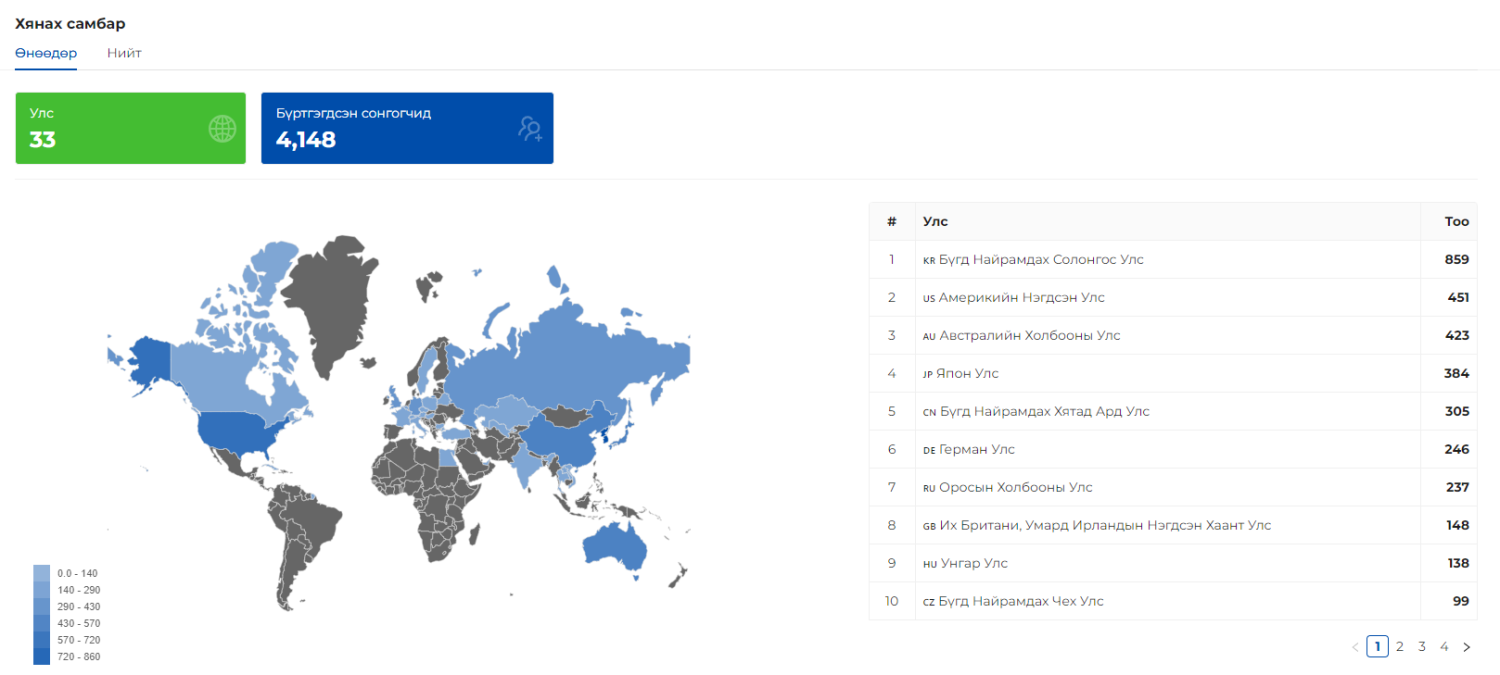
Task: Open page 3 of the country table
Action: point(1421,647)
